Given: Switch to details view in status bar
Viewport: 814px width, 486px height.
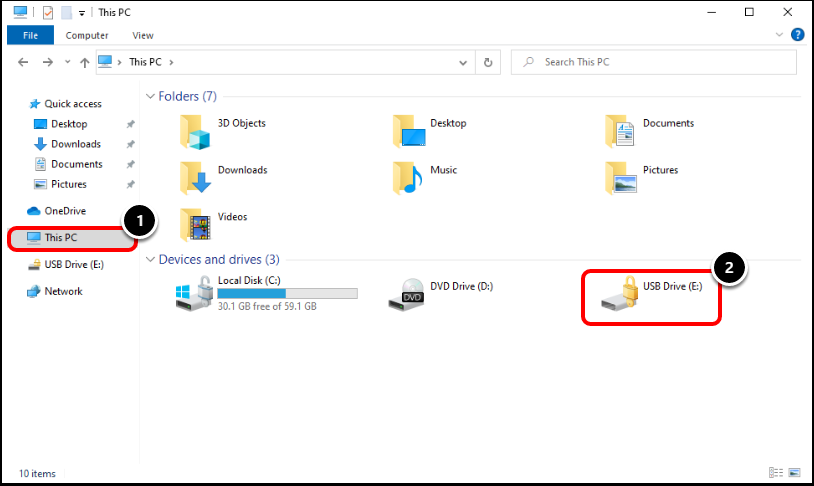Looking at the screenshot, I should tap(776, 472).
